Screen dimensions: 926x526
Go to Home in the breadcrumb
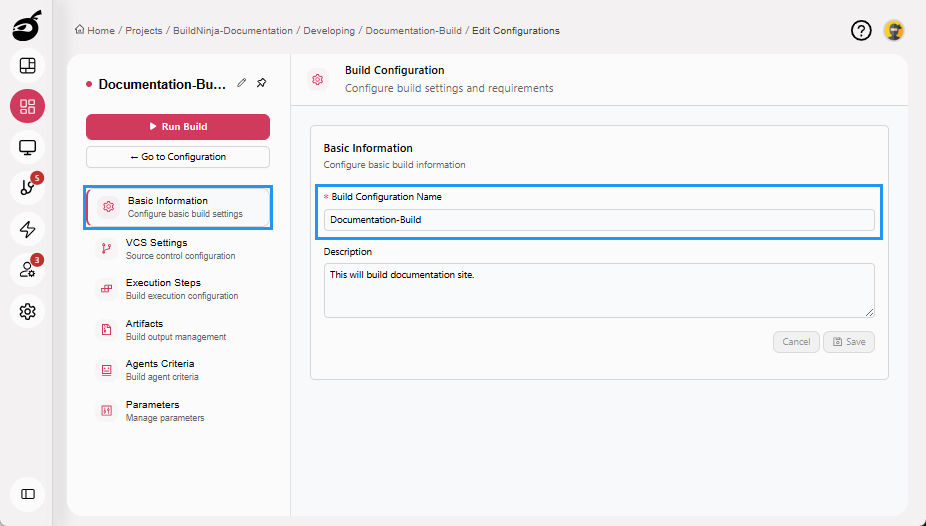point(101,30)
